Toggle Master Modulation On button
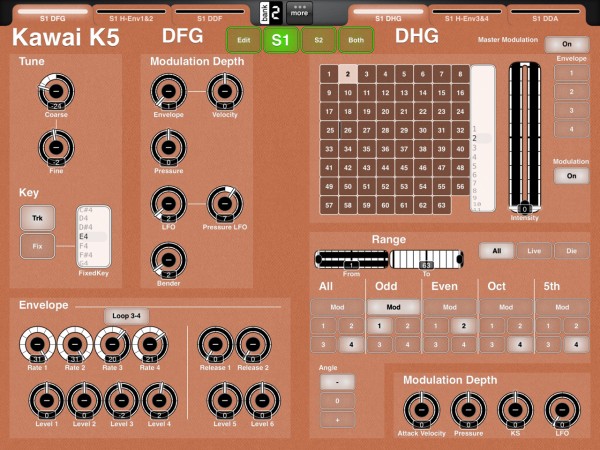Image resolution: width=600 pixels, height=450 pixels. click(x=567, y=44)
